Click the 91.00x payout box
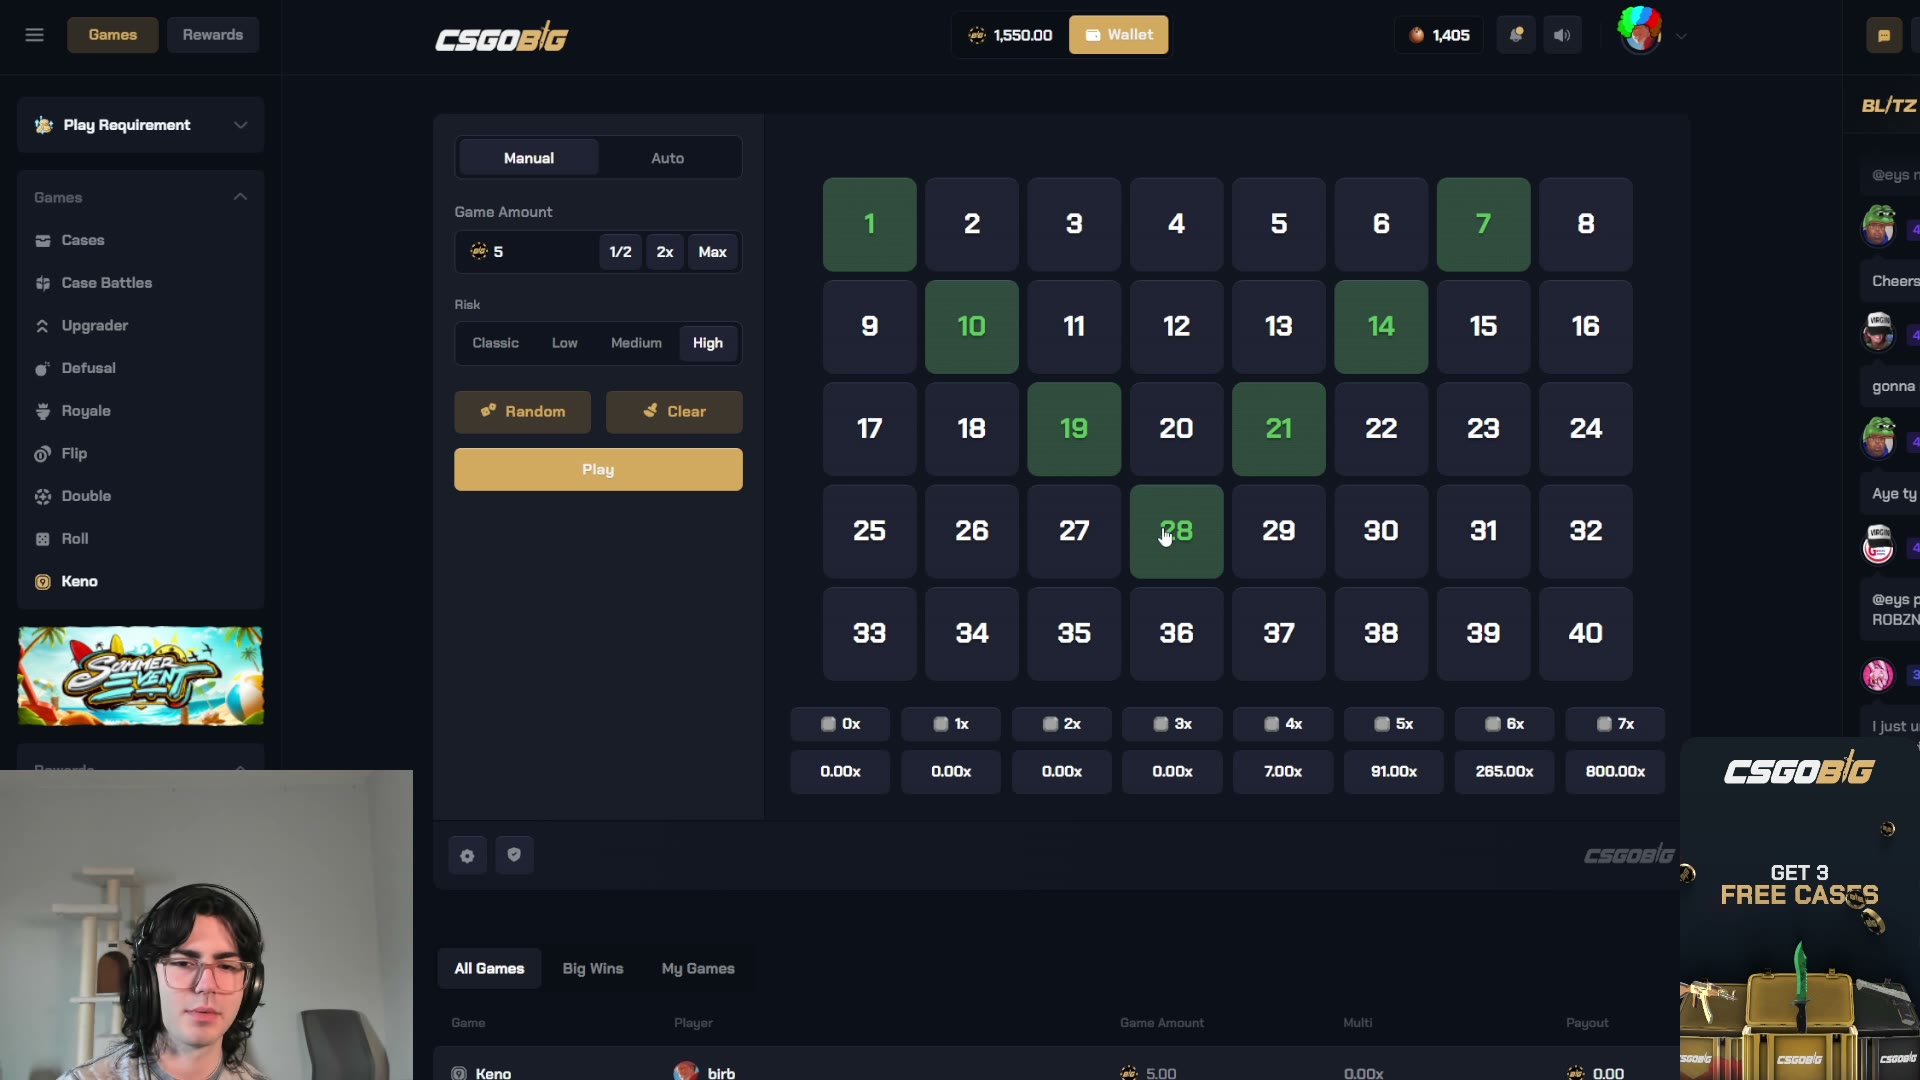Image resolution: width=1920 pixels, height=1080 pixels. pyautogui.click(x=1394, y=772)
